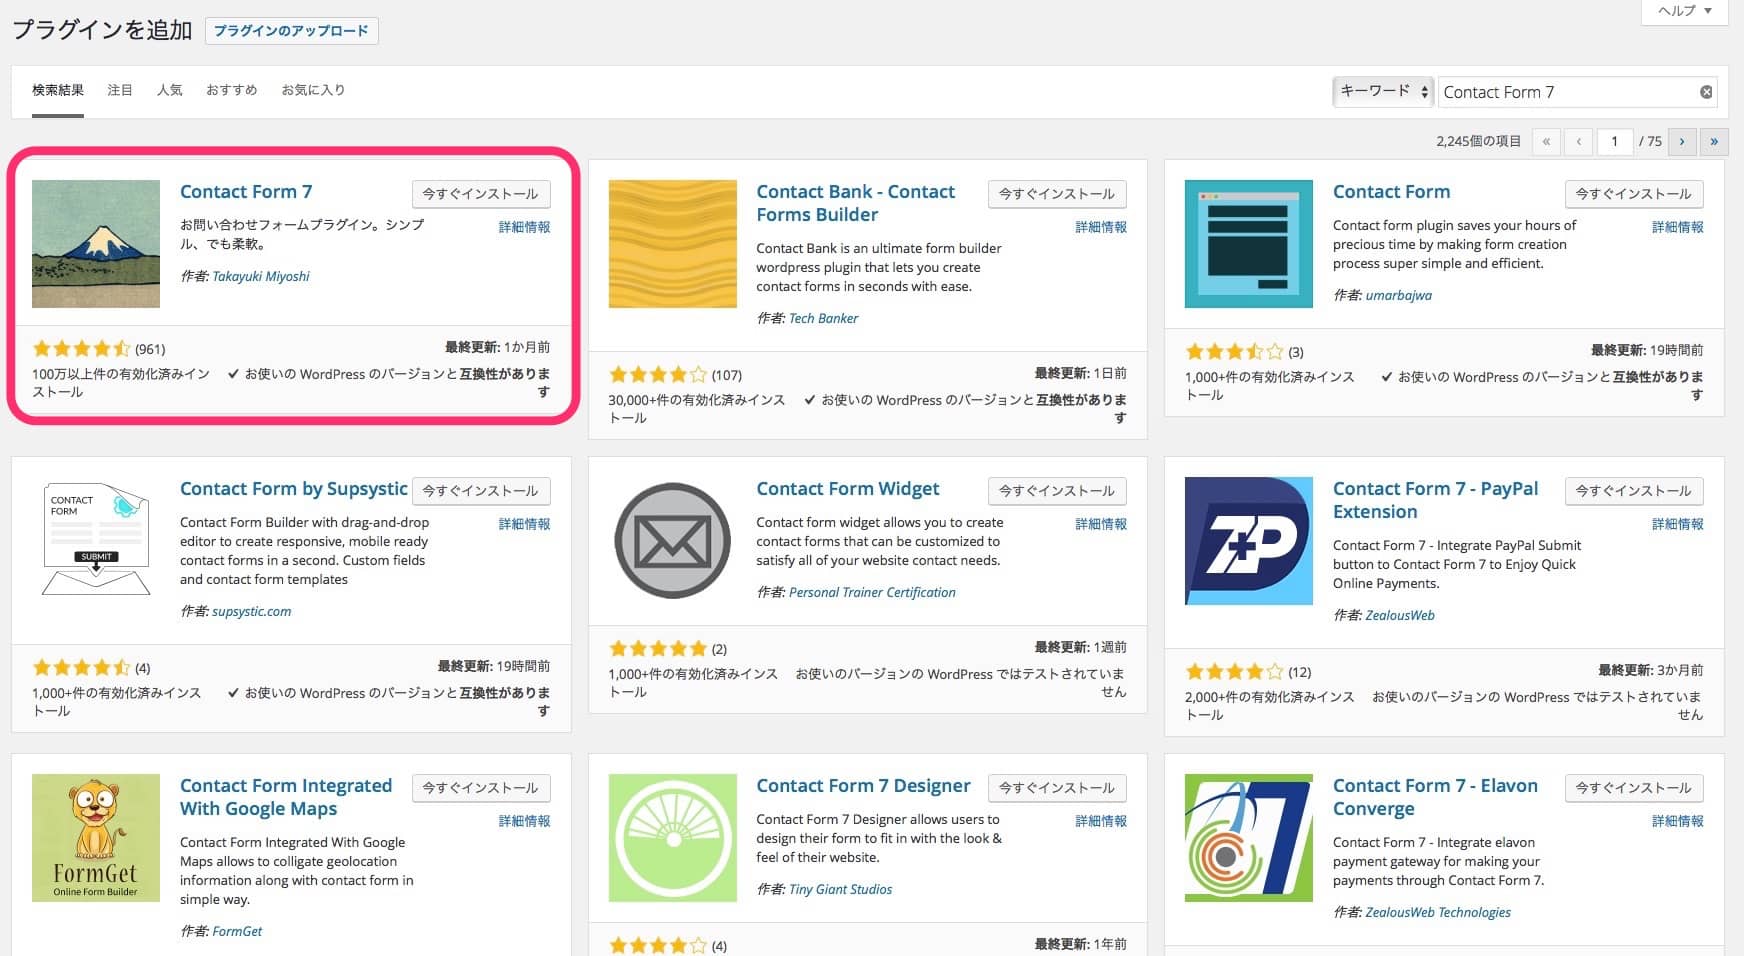Open author link ZealousWeb Technologies
This screenshot has height=956, width=1744.
[1438, 912]
